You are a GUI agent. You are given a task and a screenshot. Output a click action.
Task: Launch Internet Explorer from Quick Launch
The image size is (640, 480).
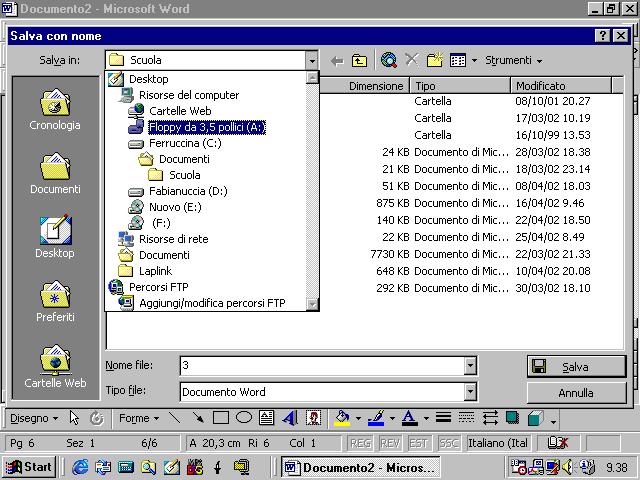tap(80, 467)
